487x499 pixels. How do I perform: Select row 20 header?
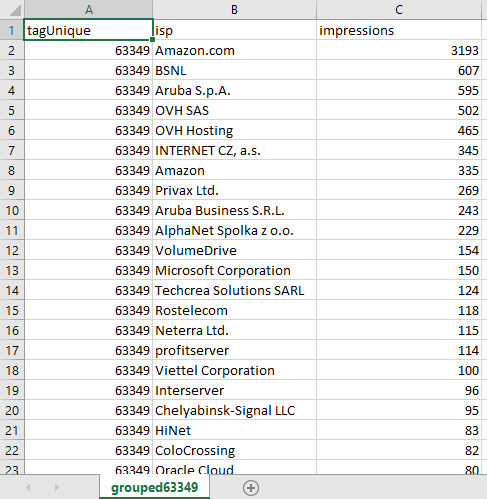pyautogui.click(x=12, y=410)
